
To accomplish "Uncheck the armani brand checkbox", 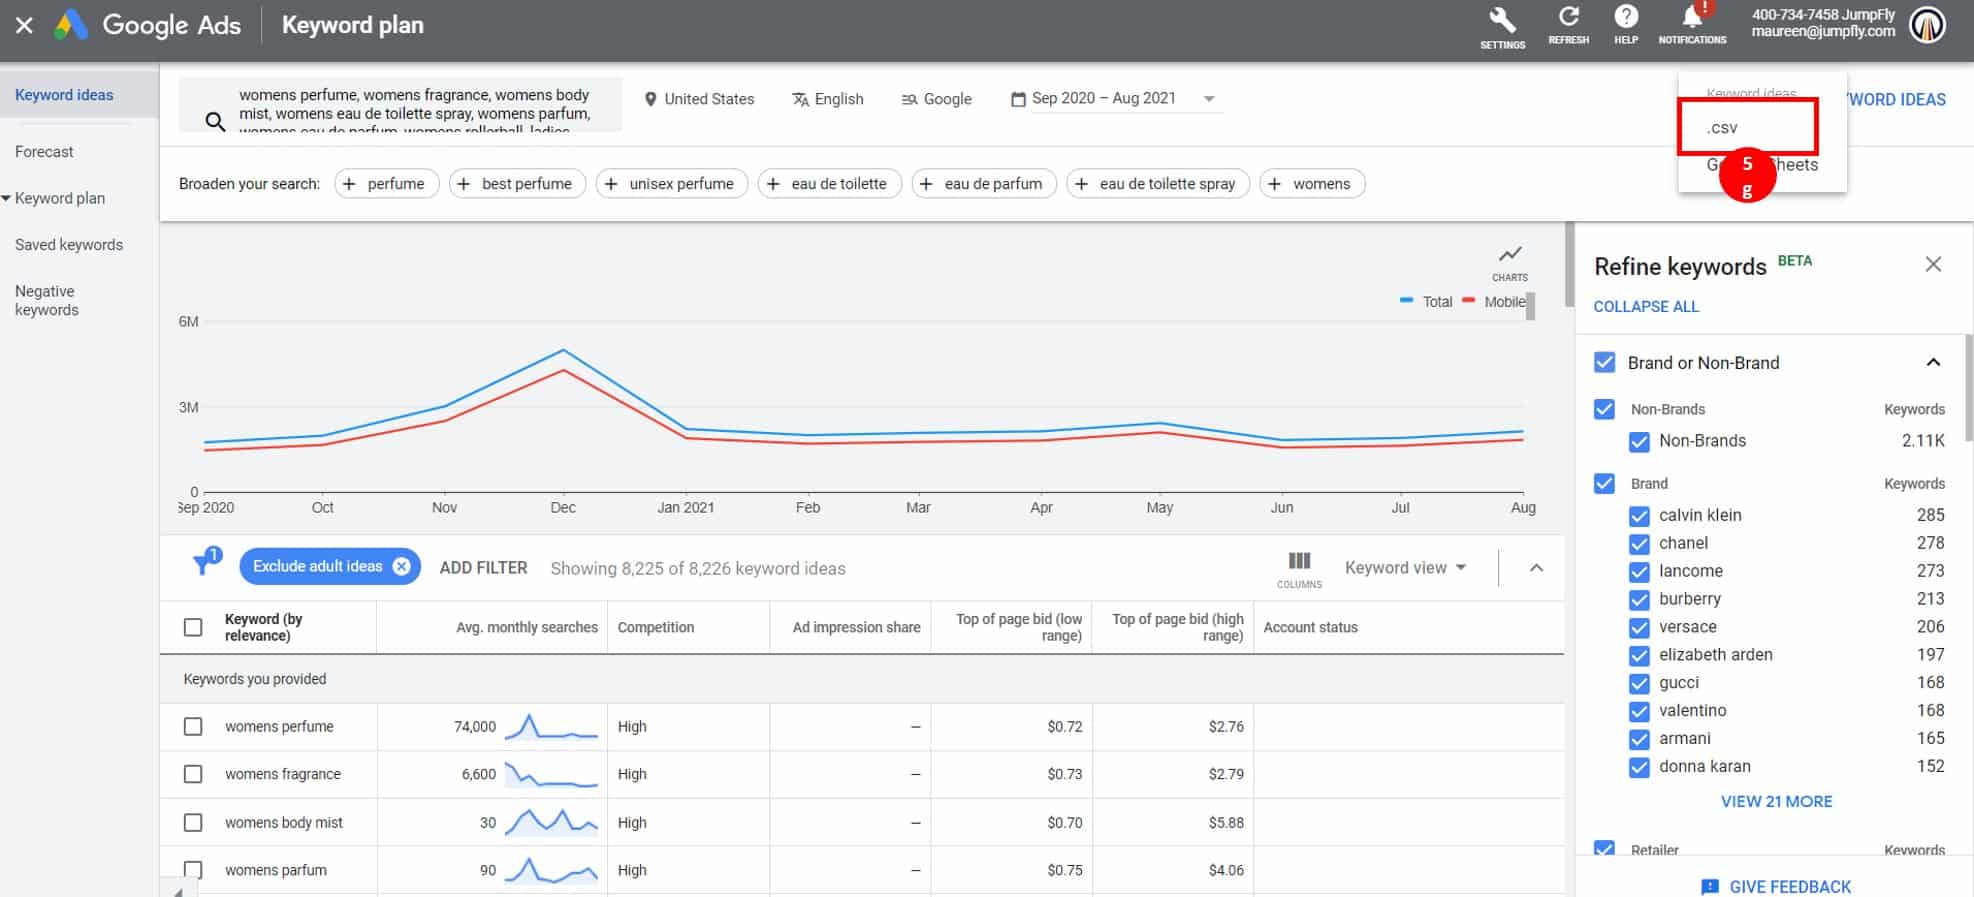I will (x=1639, y=740).
